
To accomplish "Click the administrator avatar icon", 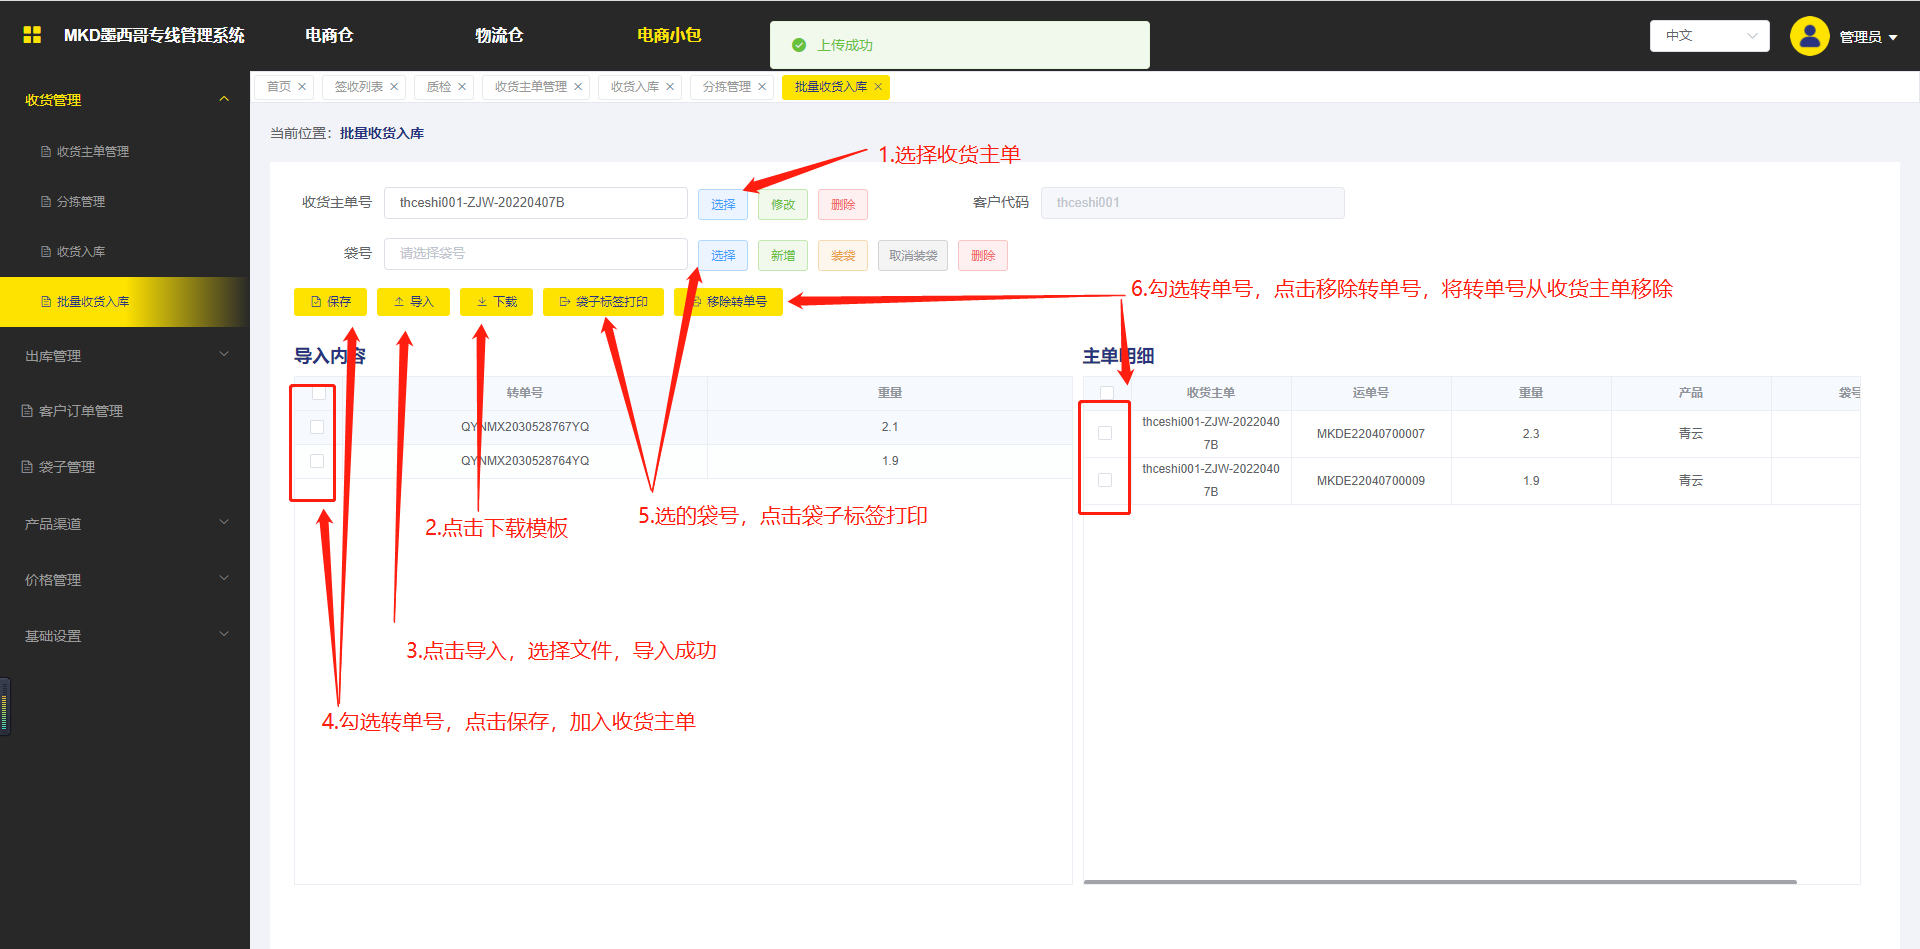I will coord(1809,36).
